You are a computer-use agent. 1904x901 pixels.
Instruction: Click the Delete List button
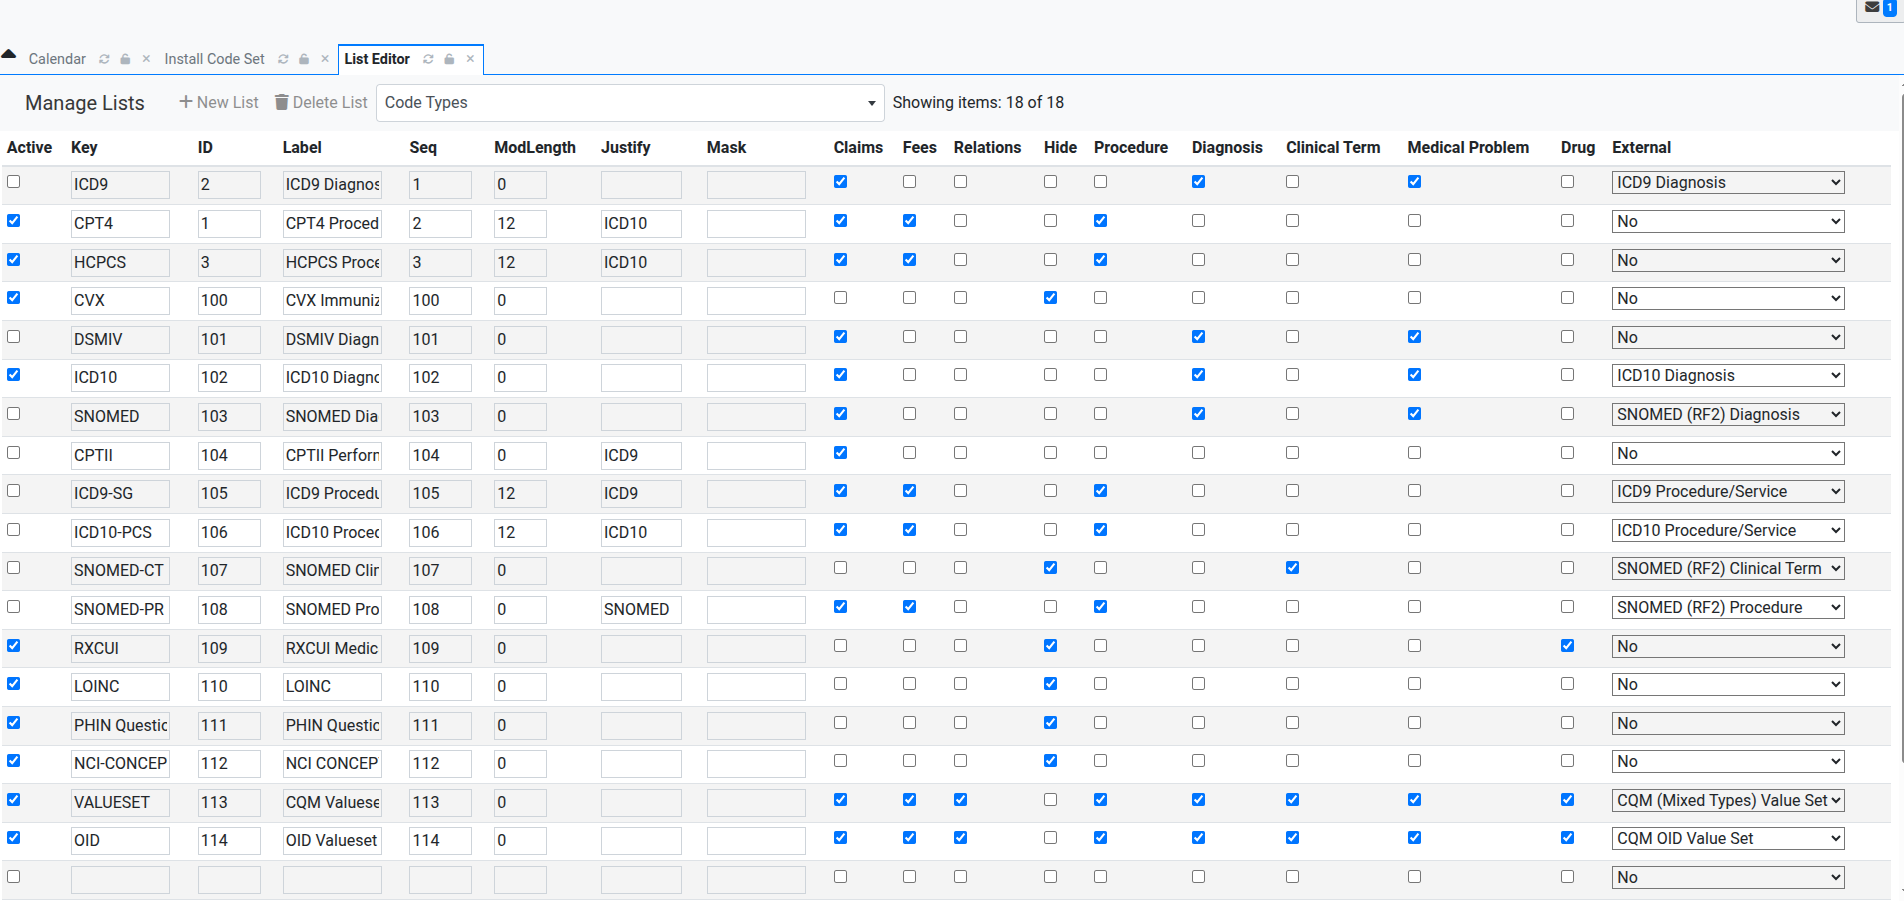pyautogui.click(x=321, y=103)
